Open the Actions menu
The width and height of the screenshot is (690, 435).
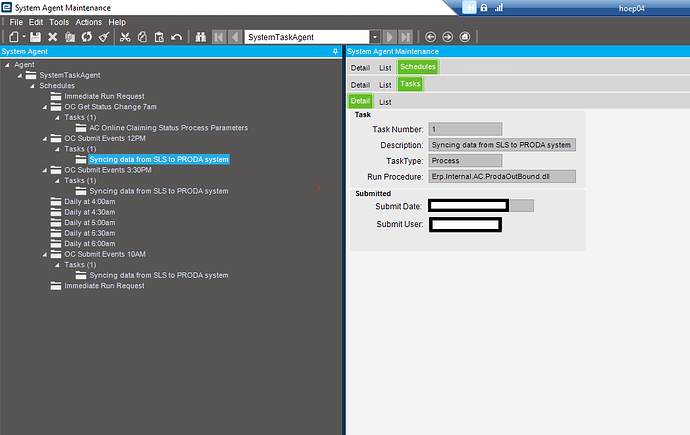pyautogui.click(x=88, y=22)
